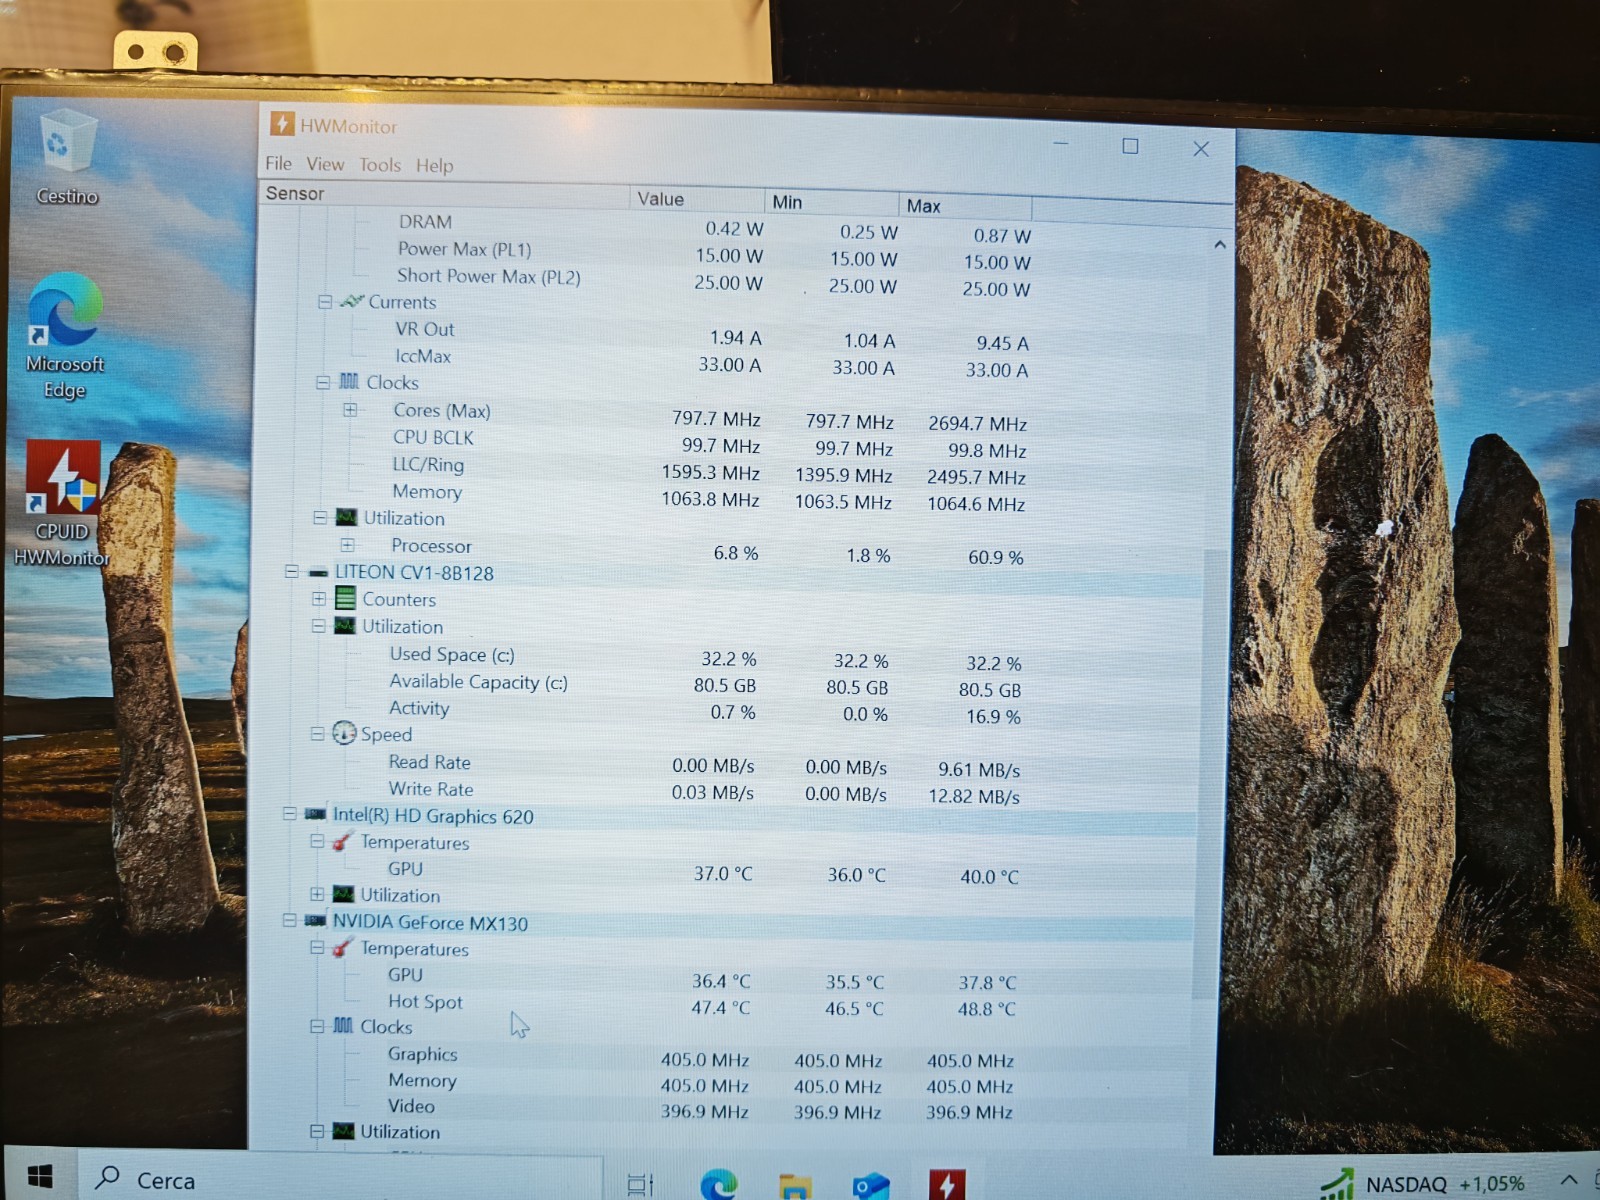Collapse the Speed section
Image resolution: width=1600 pixels, height=1200 pixels.
tap(318, 734)
